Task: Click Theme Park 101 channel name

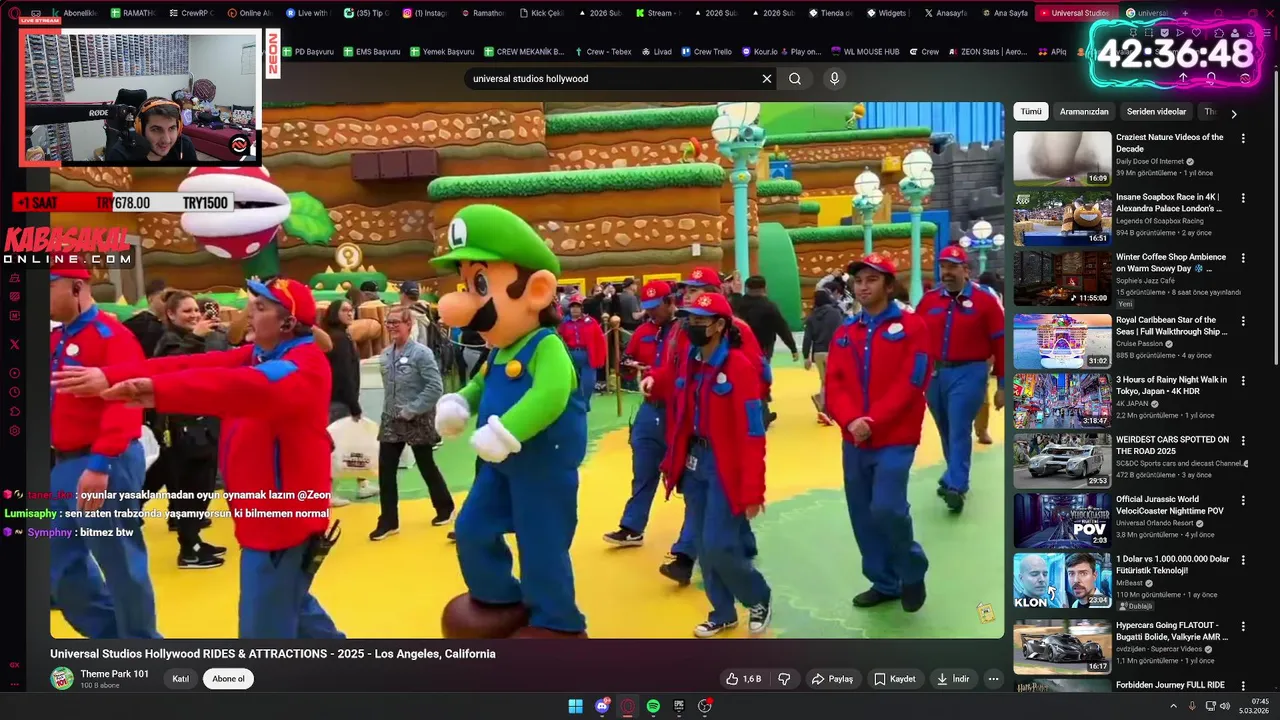Action: 115,674
